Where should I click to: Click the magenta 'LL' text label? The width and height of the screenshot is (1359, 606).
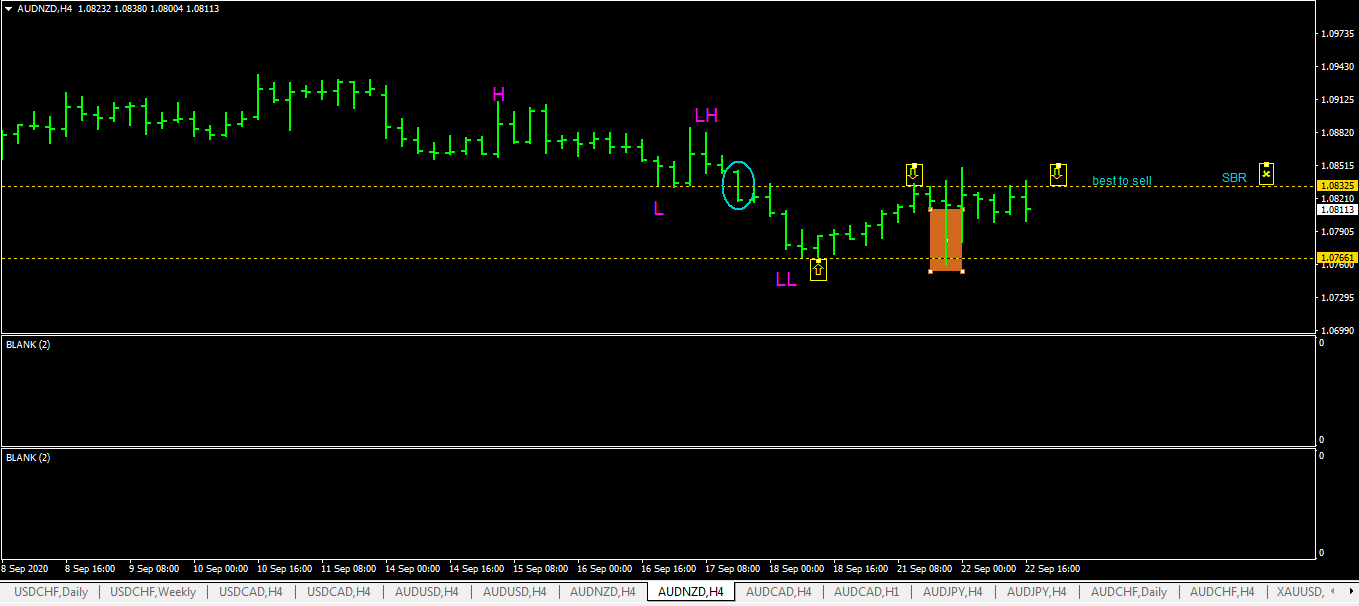coord(786,279)
